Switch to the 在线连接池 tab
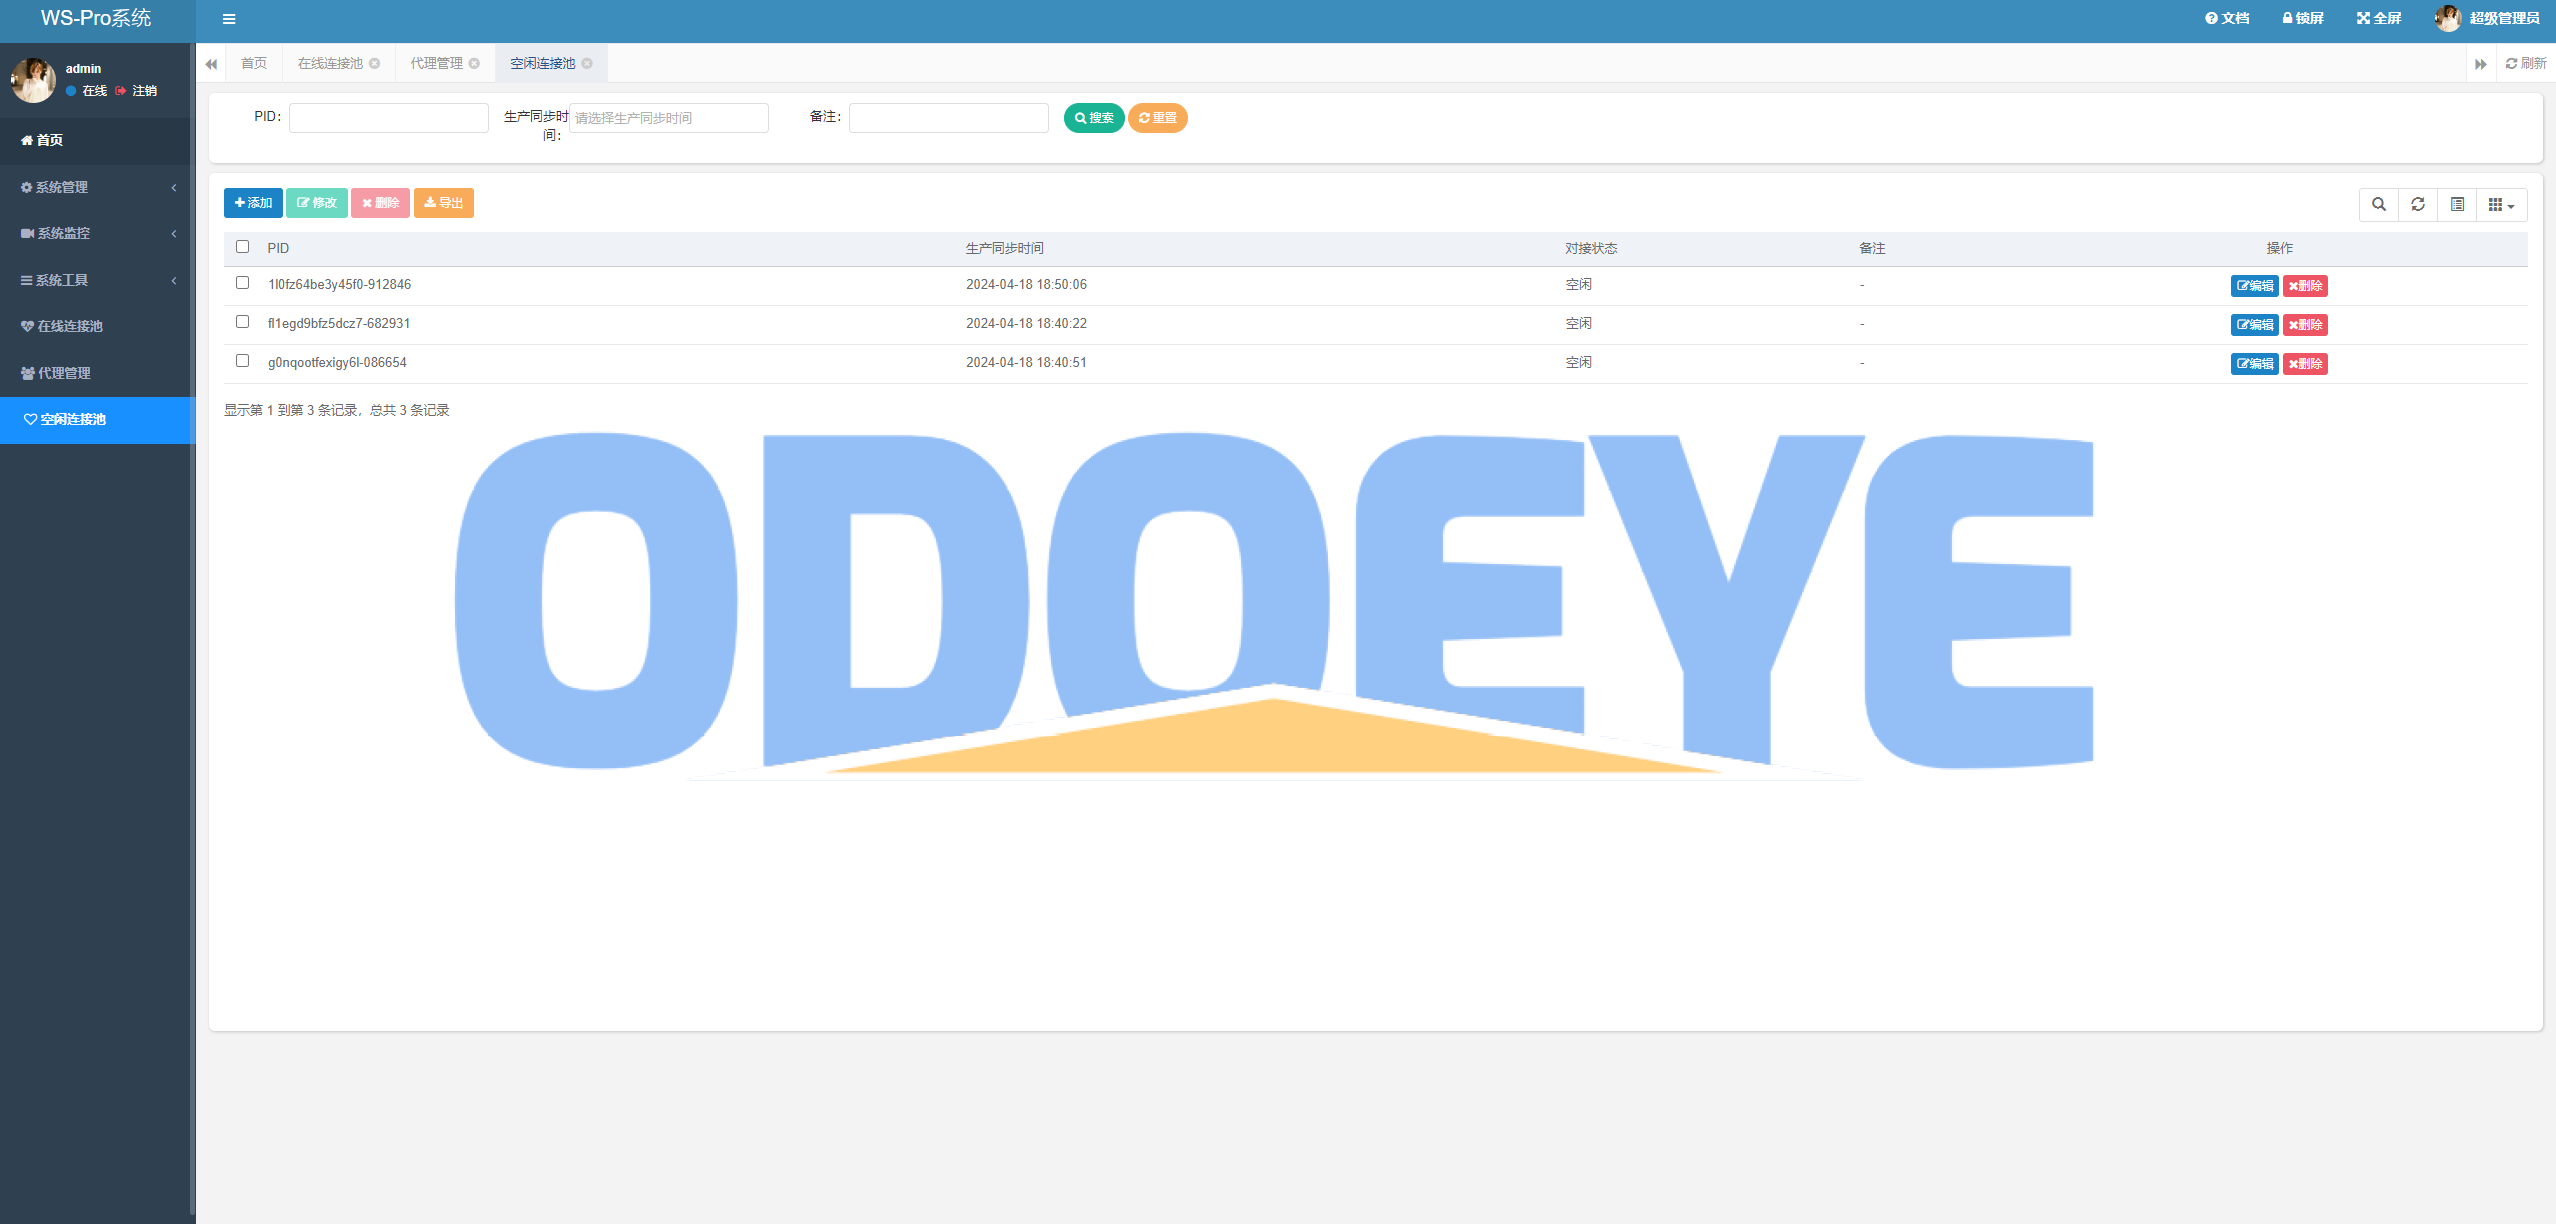This screenshot has height=1224, width=2556. (x=330, y=63)
